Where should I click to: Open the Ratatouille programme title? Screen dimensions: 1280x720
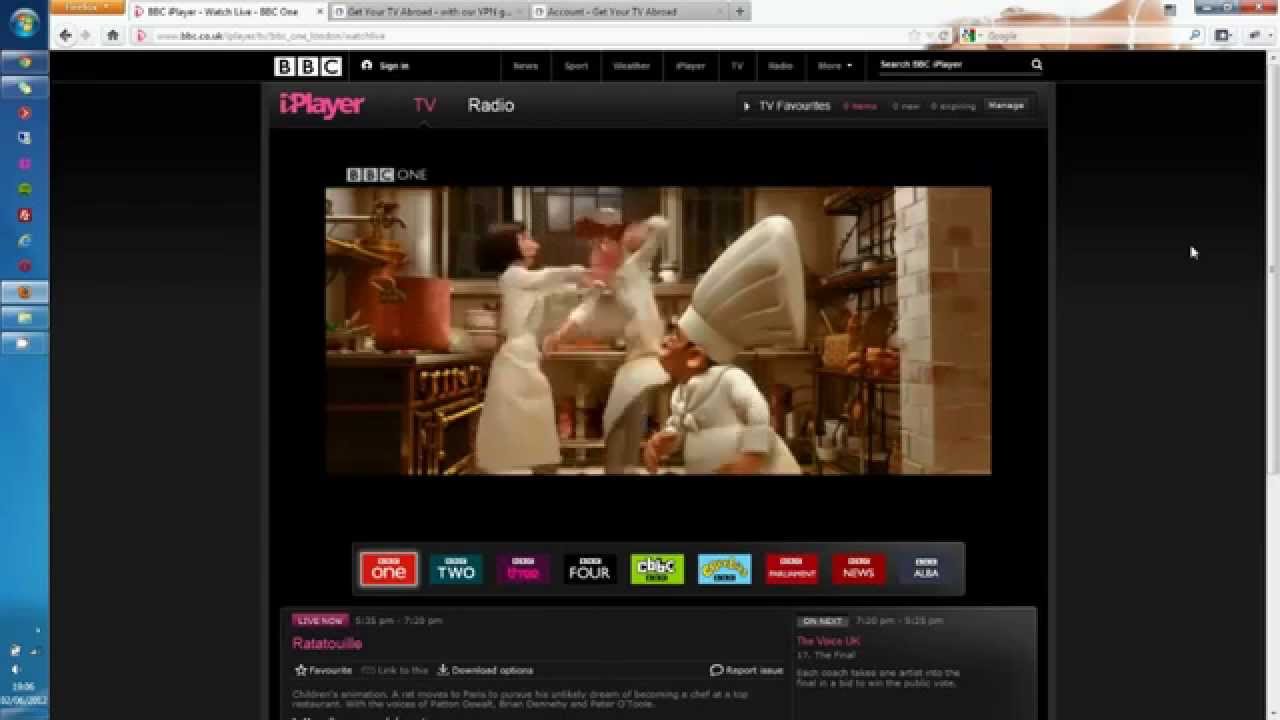(327, 643)
